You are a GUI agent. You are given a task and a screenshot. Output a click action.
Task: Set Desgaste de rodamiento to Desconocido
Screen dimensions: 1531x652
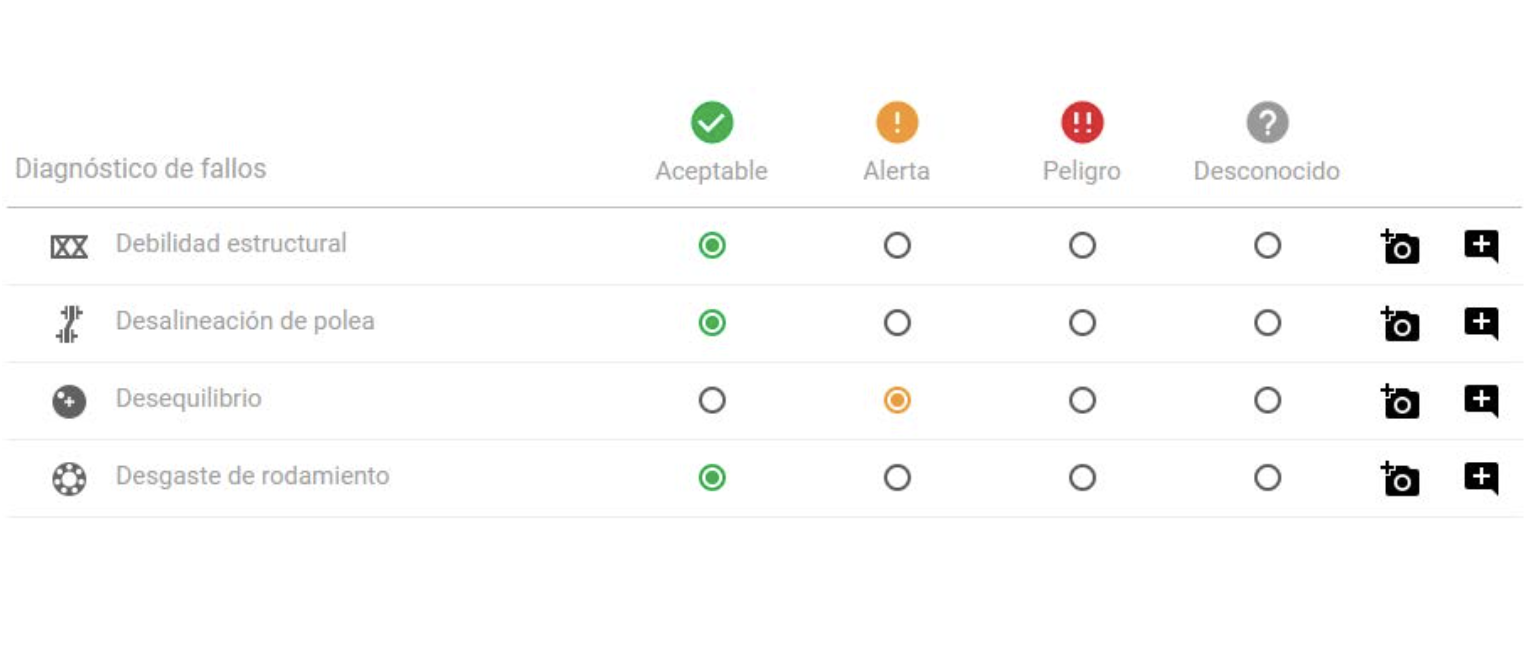tap(1267, 478)
